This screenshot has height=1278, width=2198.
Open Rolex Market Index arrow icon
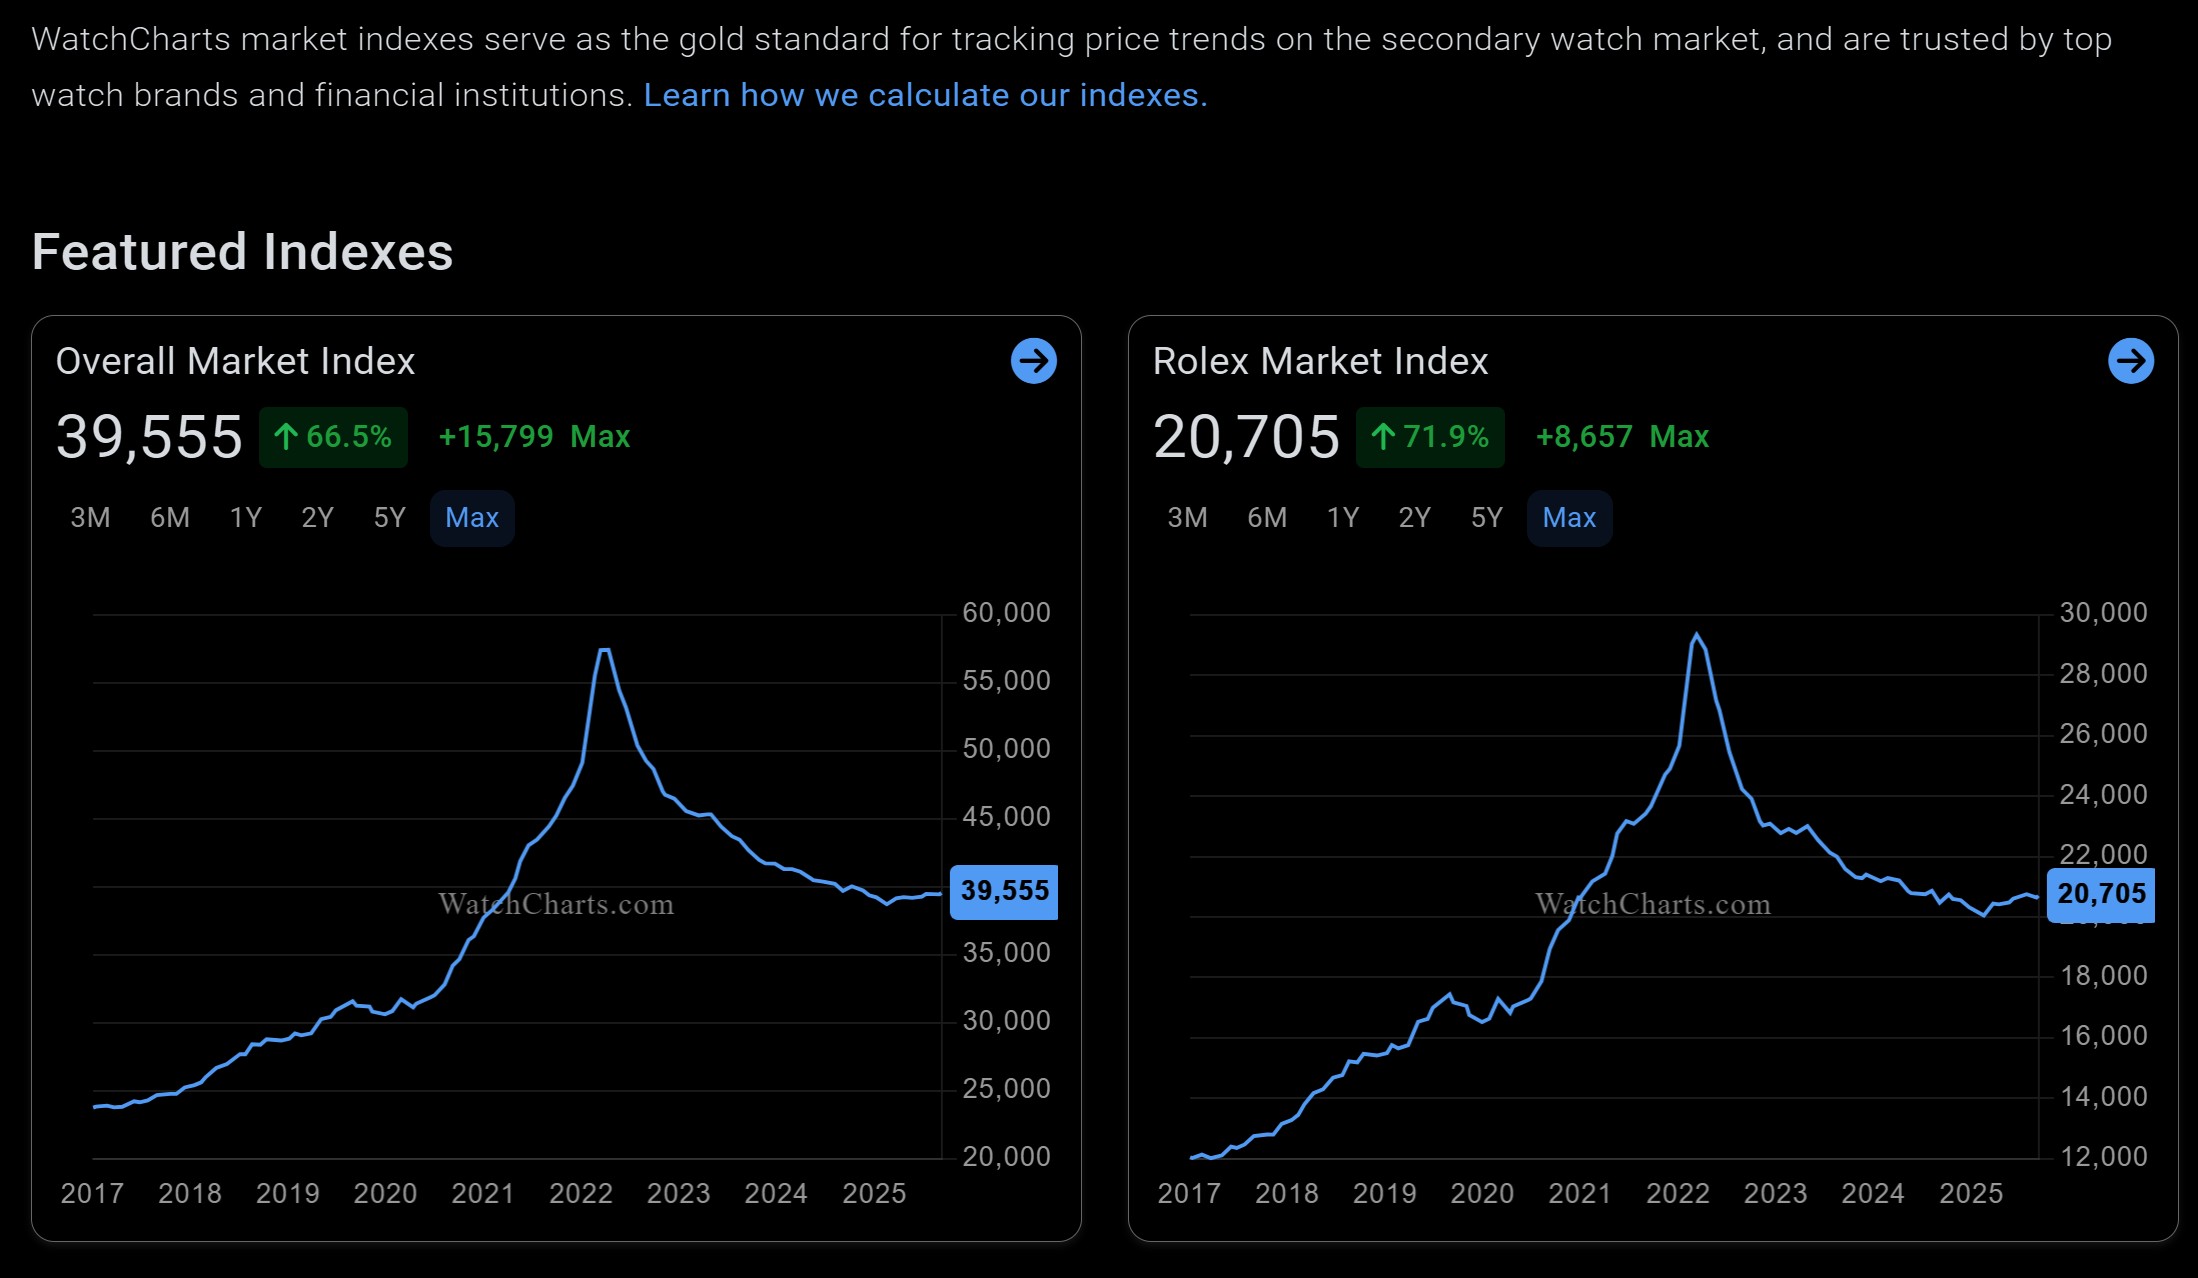2130,361
